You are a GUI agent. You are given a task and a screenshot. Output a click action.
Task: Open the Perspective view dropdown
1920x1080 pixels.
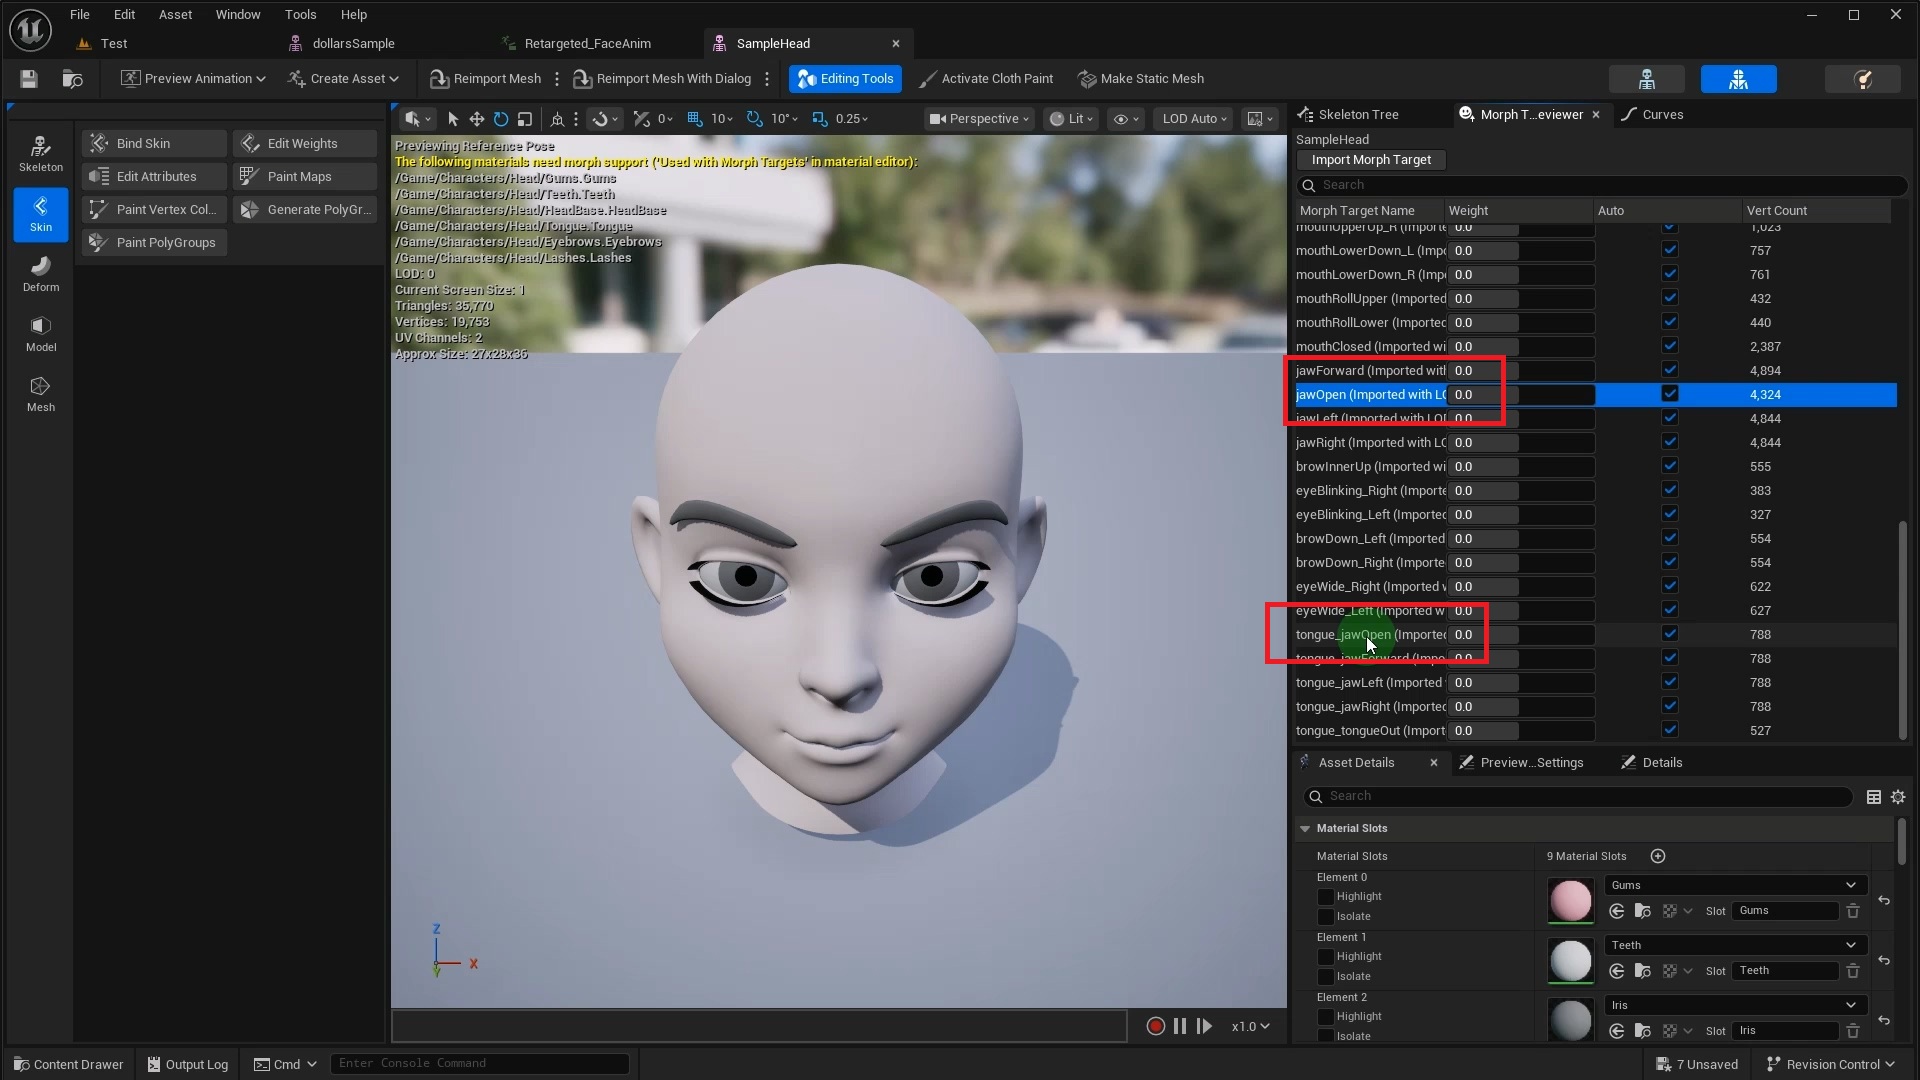(x=978, y=119)
